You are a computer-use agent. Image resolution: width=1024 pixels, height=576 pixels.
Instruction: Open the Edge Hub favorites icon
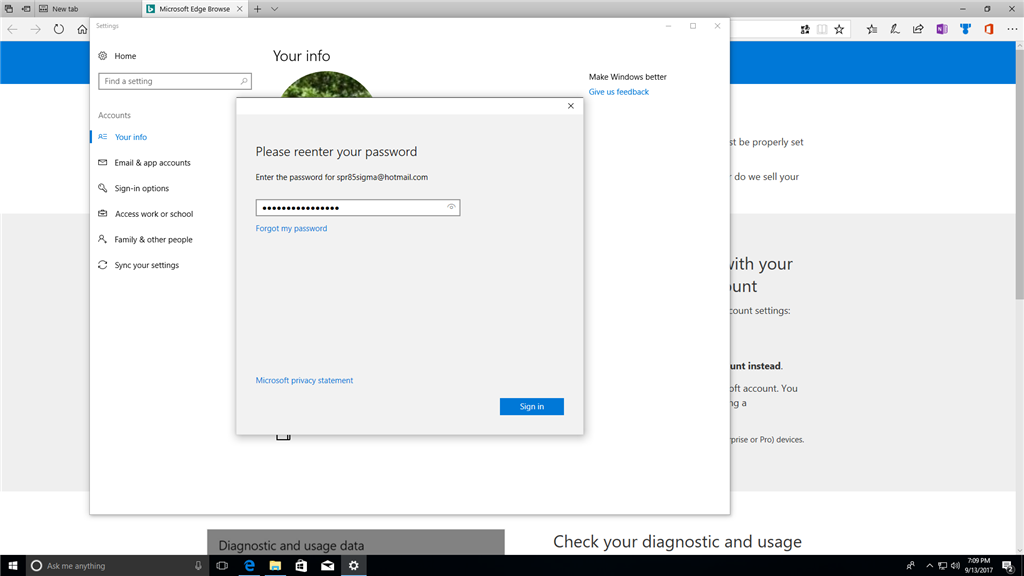(x=872, y=29)
